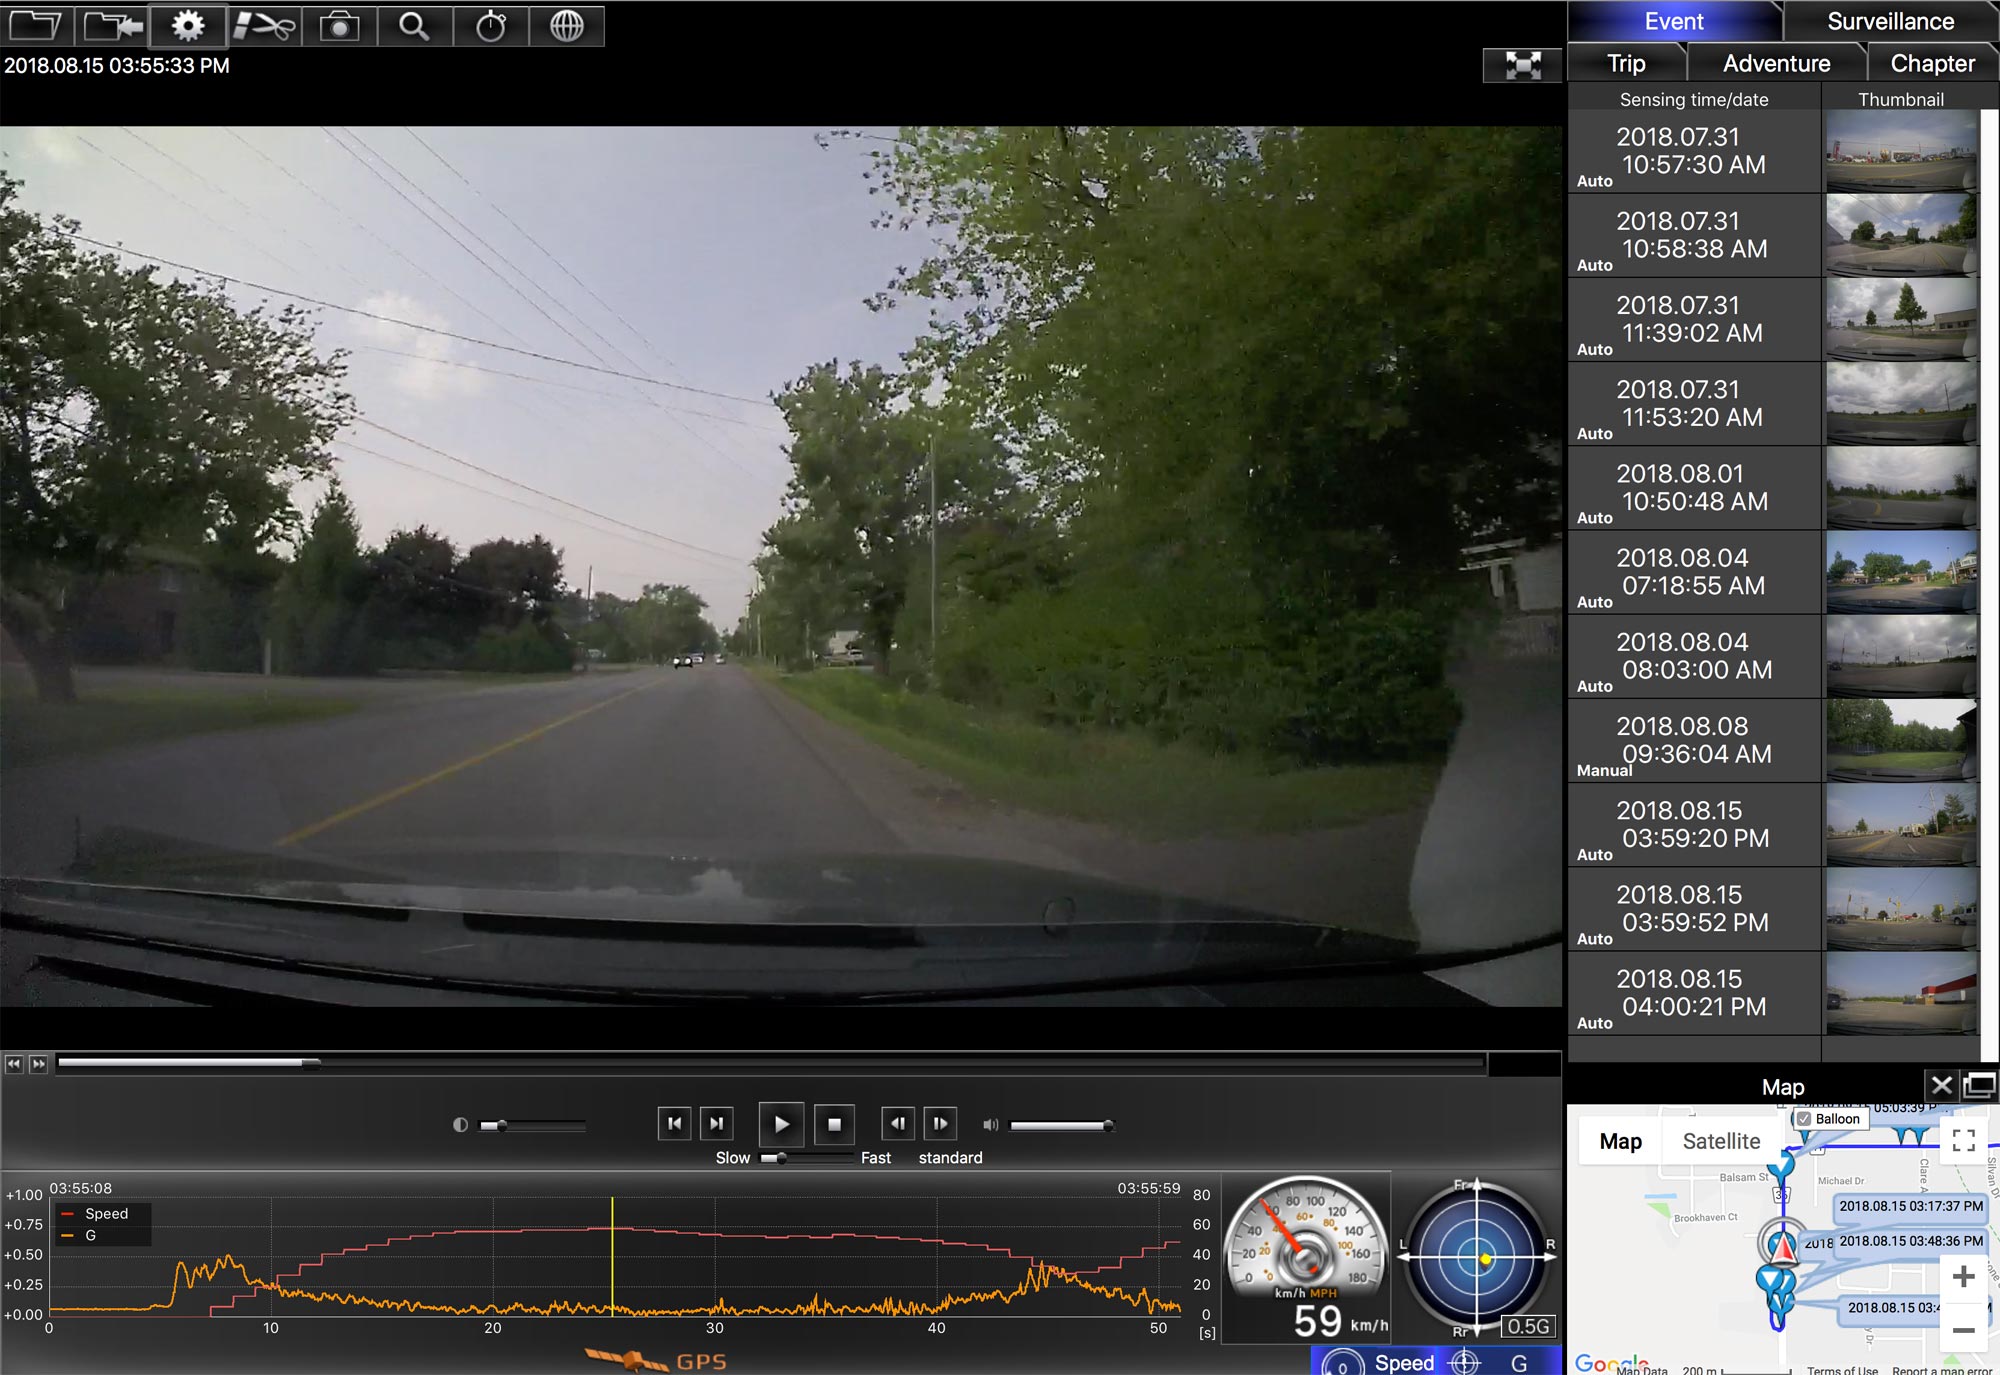Select the scissors clip-cut tool
The width and height of the screenshot is (2000, 1375).
tap(264, 25)
